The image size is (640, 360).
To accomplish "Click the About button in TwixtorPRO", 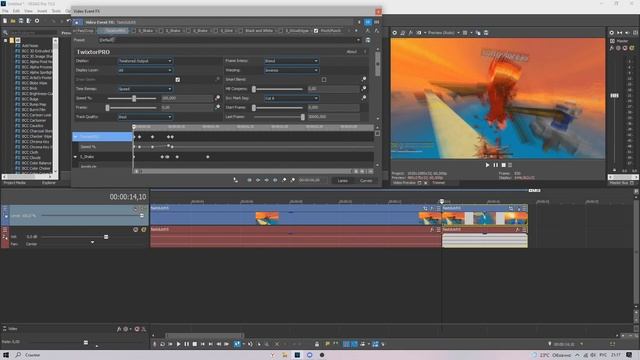I will tap(351, 52).
